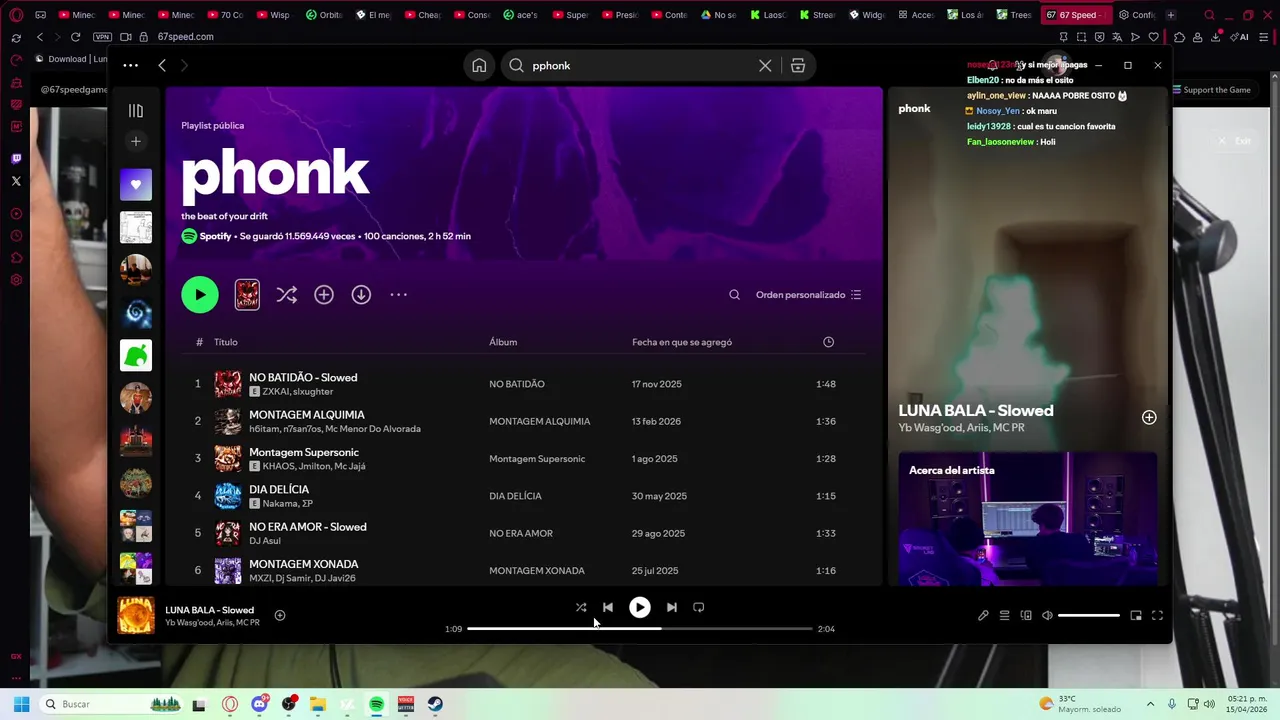Sort by Título column header
The height and width of the screenshot is (720, 1280).
pos(225,342)
